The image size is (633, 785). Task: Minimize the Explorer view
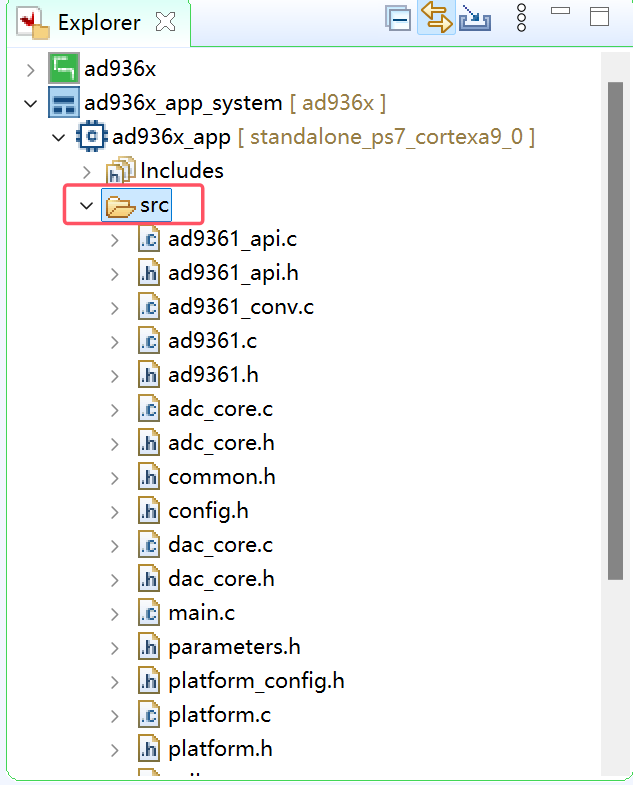560,11
